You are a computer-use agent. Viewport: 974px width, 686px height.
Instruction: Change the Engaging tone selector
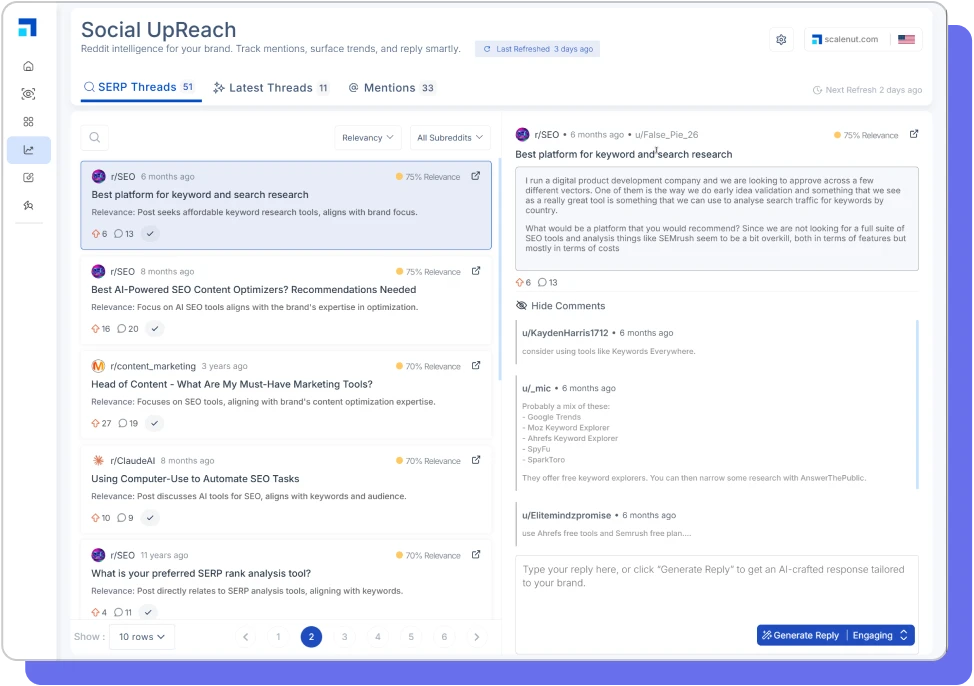click(x=880, y=635)
